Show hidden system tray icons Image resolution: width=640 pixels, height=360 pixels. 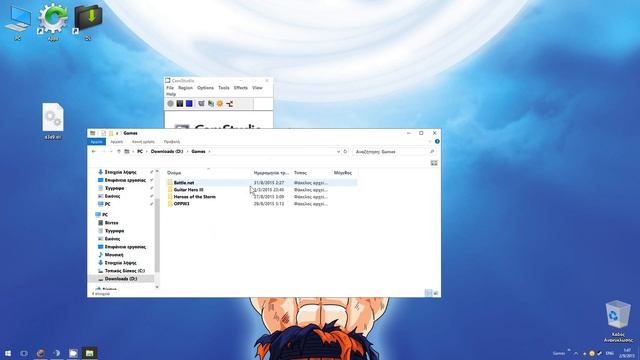pyautogui.click(x=576, y=353)
